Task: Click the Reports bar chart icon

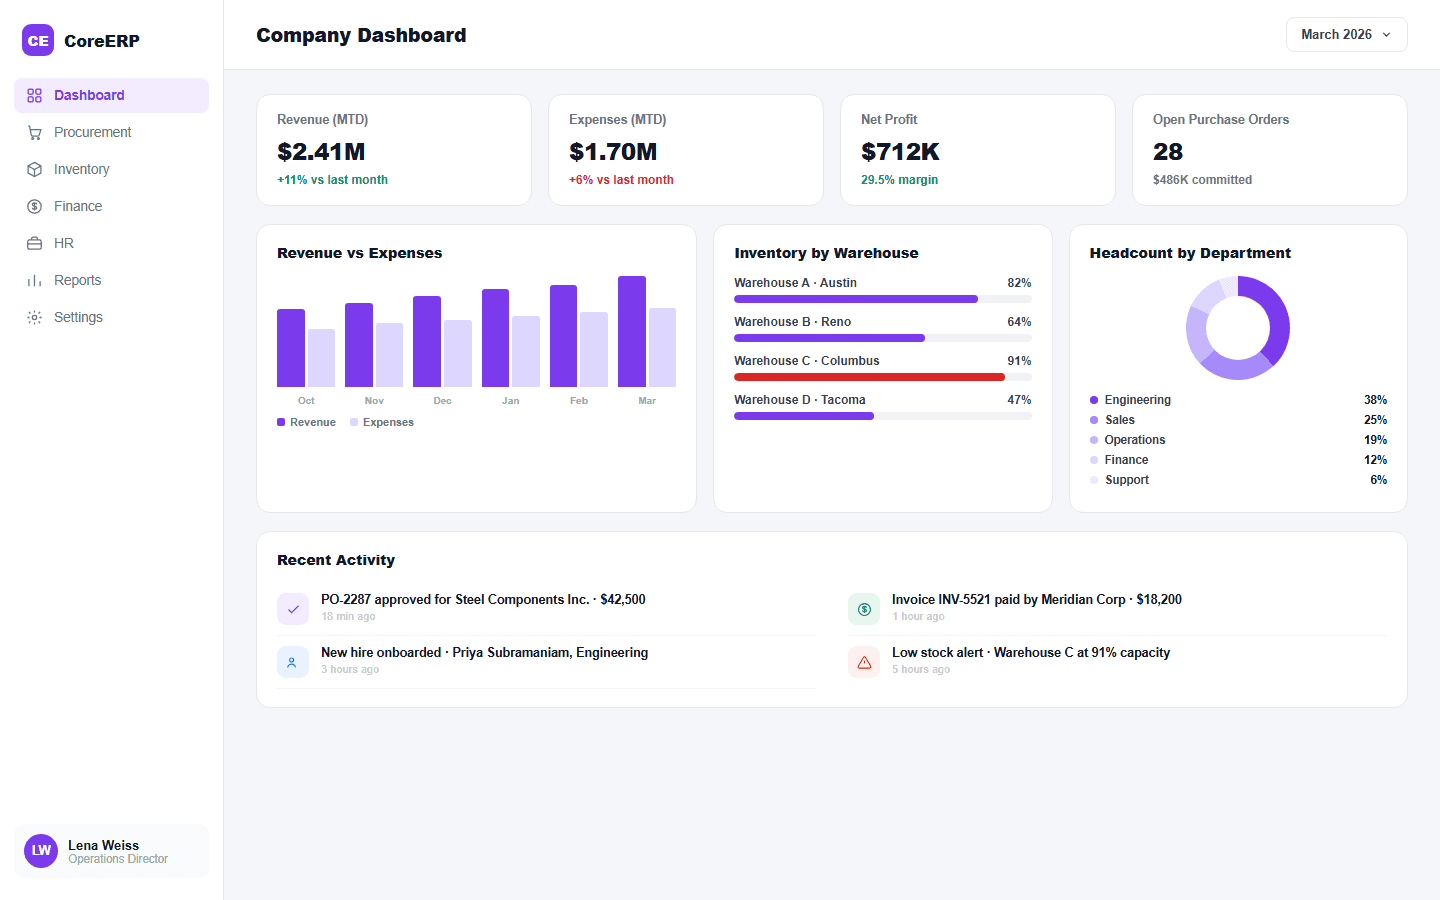Action: (x=34, y=280)
